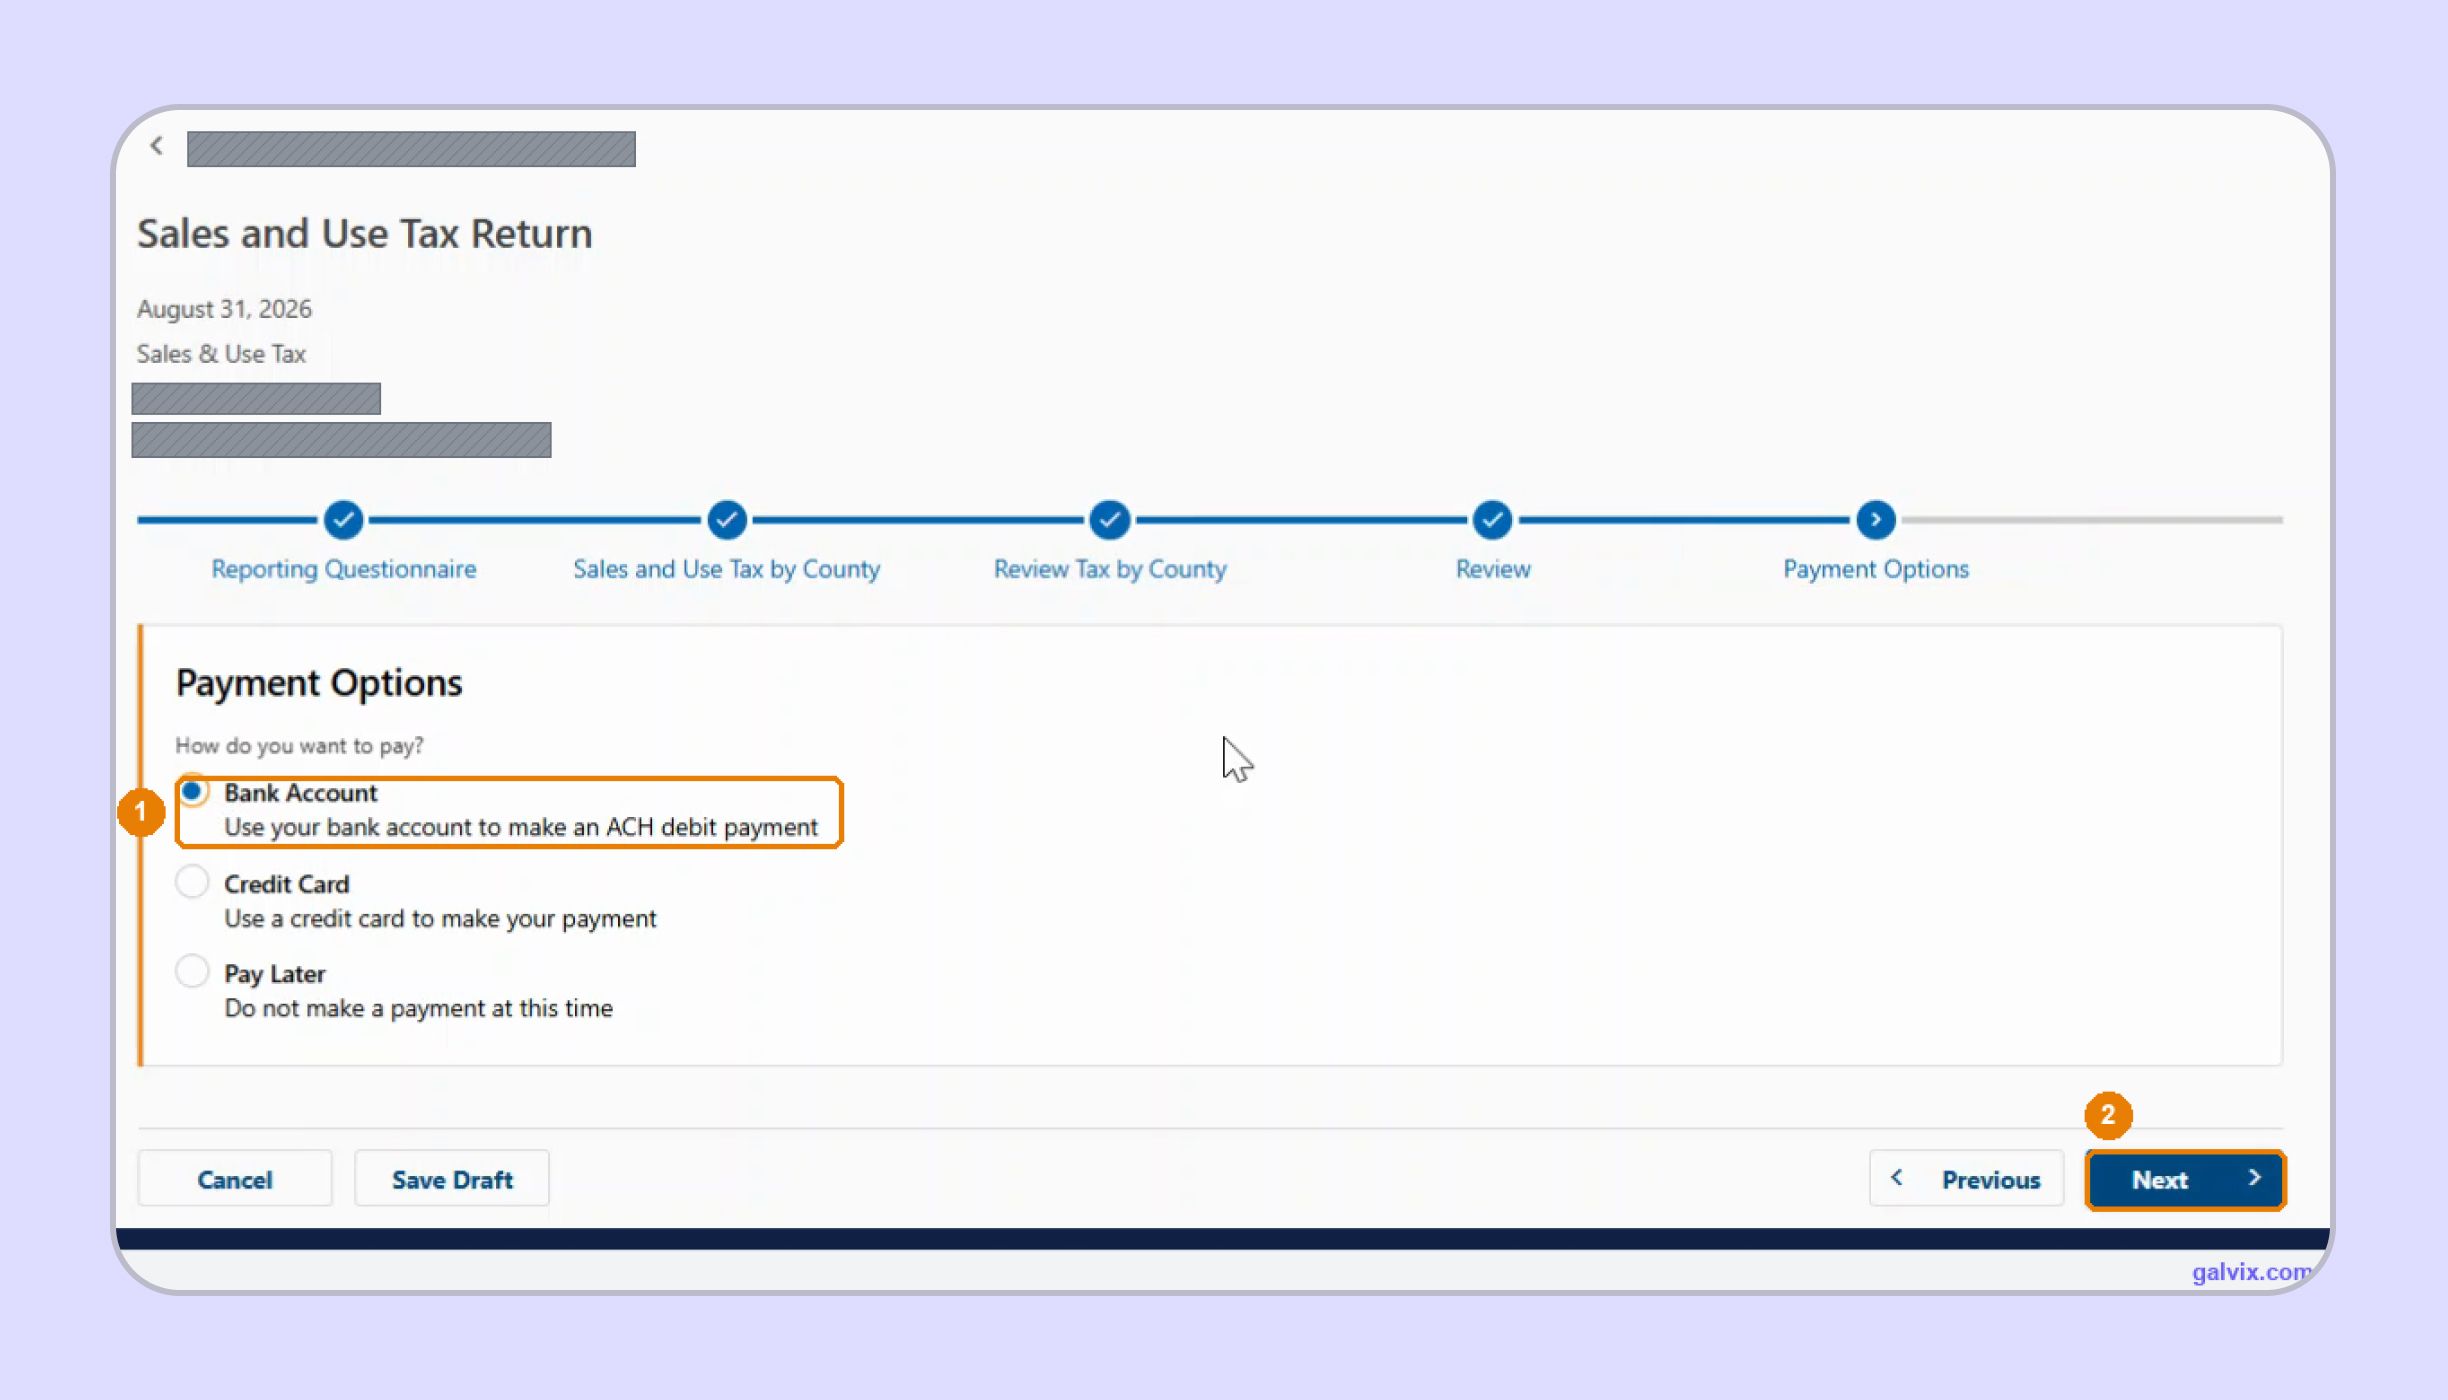Open the Sales and Use Tax by County checkmark circle
This screenshot has width=2448, height=1400.
(x=727, y=520)
